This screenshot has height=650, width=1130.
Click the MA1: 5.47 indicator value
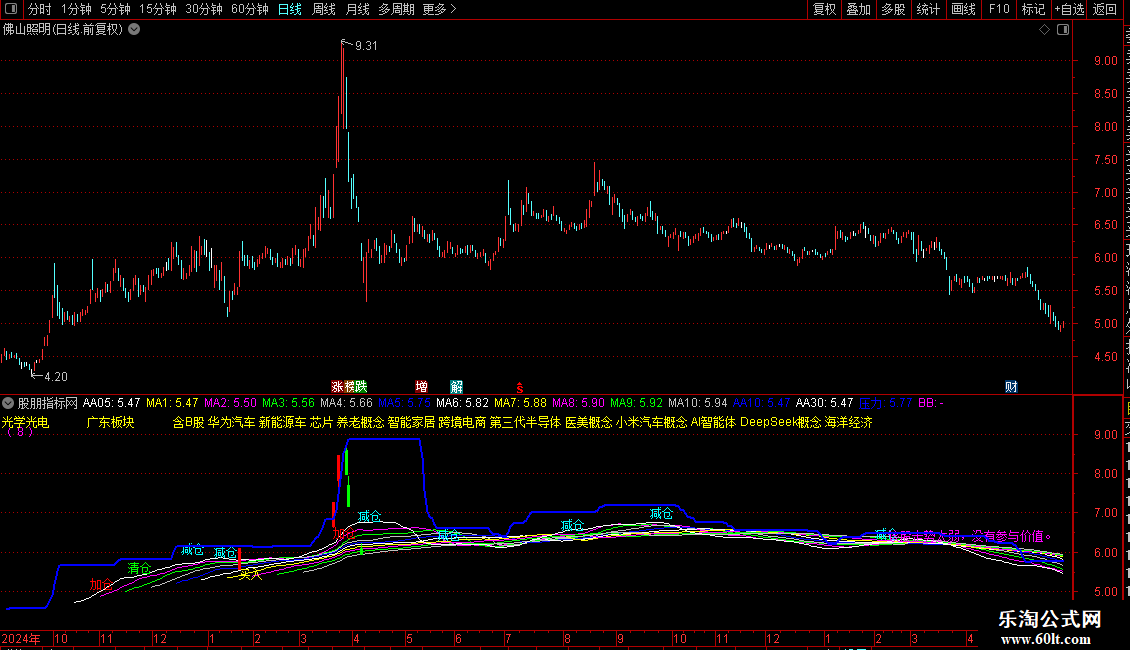point(172,404)
